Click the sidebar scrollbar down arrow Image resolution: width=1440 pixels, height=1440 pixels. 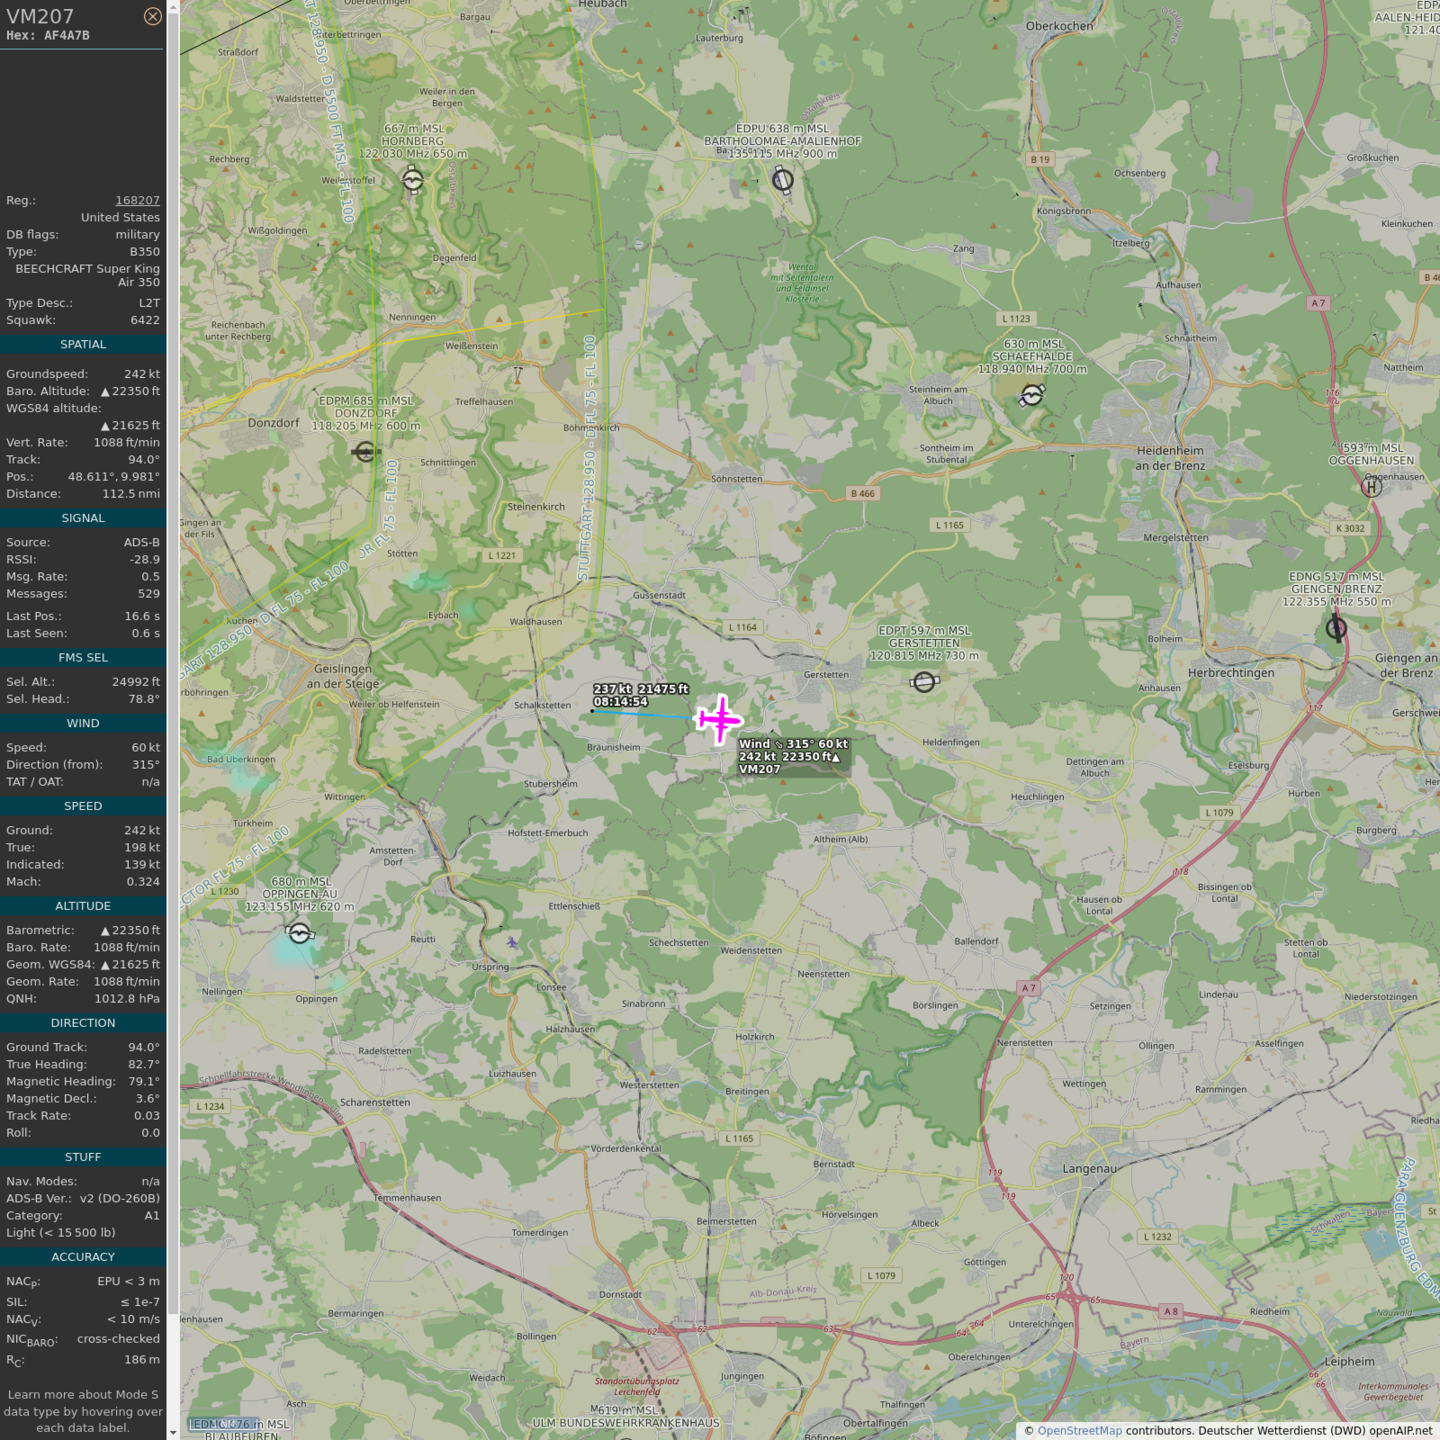[173, 1432]
